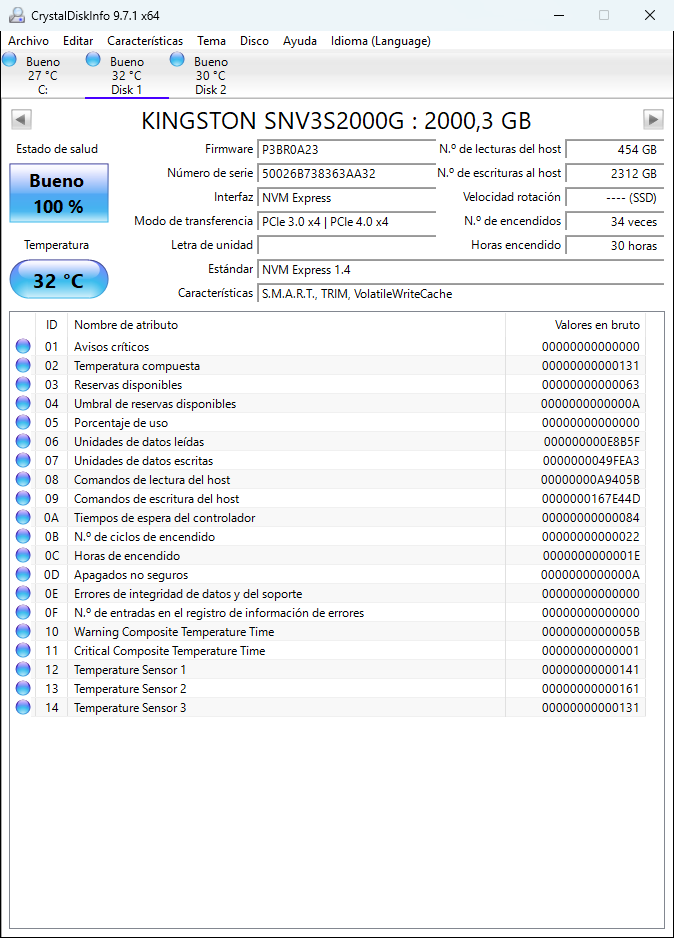Click the blue health orb above Disk 2
Screen dimensions: 674x938
[177, 59]
